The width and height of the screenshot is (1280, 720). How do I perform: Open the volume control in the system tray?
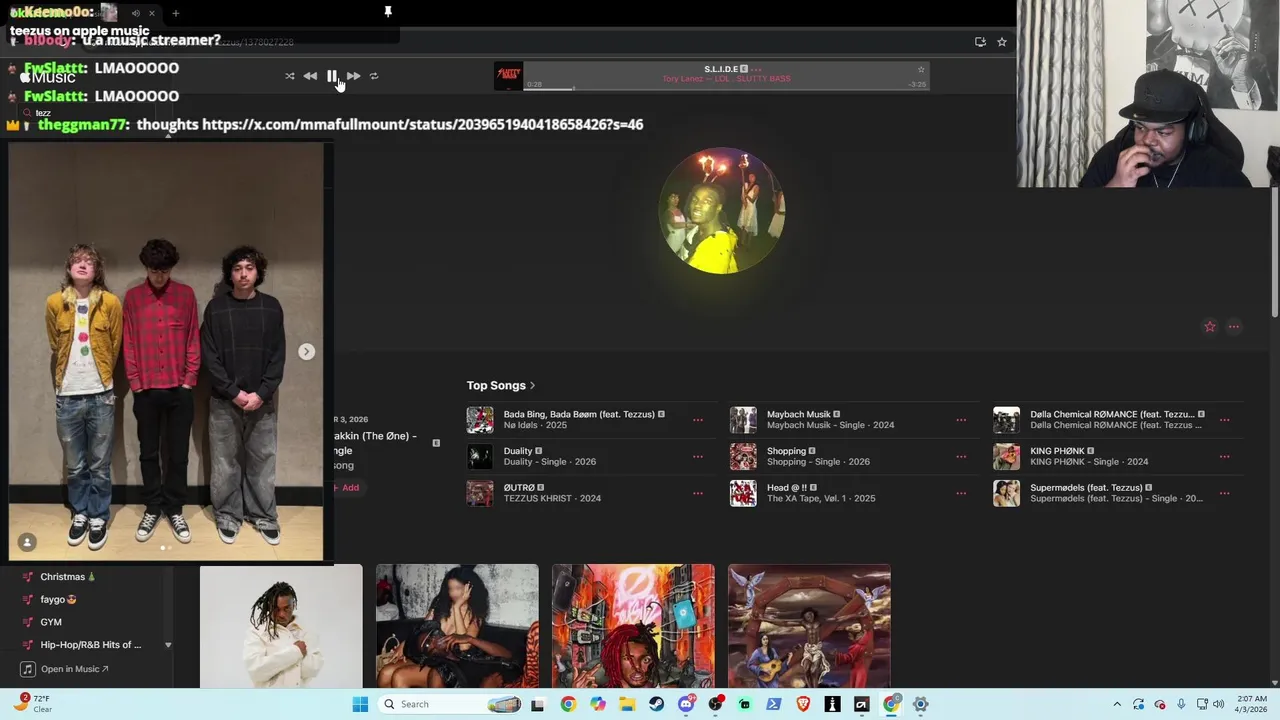(x=1218, y=704)
